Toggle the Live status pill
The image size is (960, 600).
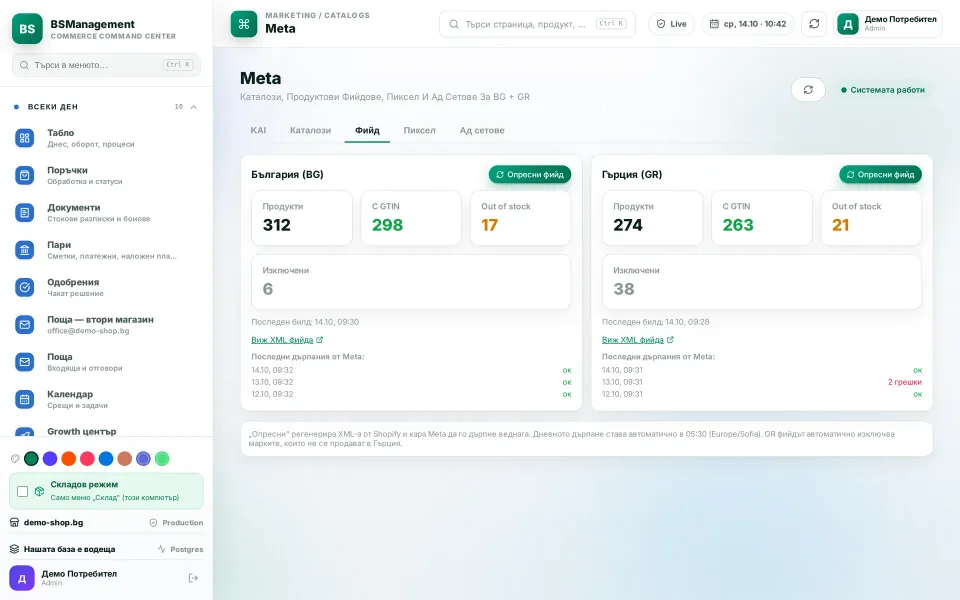671,24
